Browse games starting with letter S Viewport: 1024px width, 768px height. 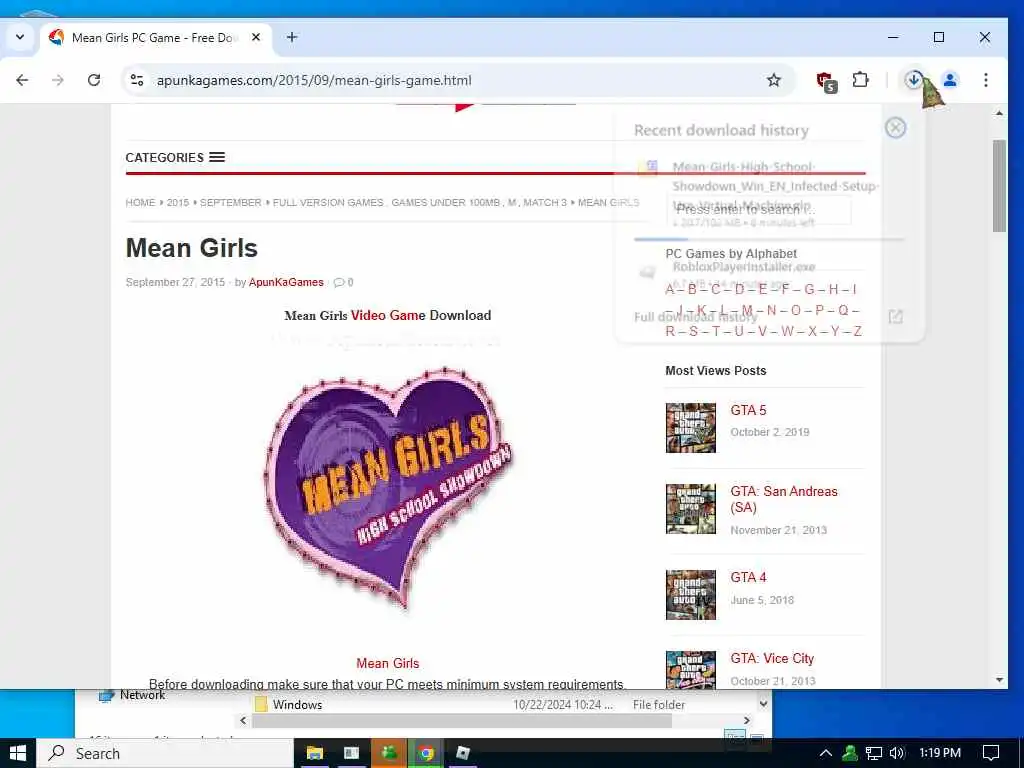pyautogui.click(x=693, y=331)
